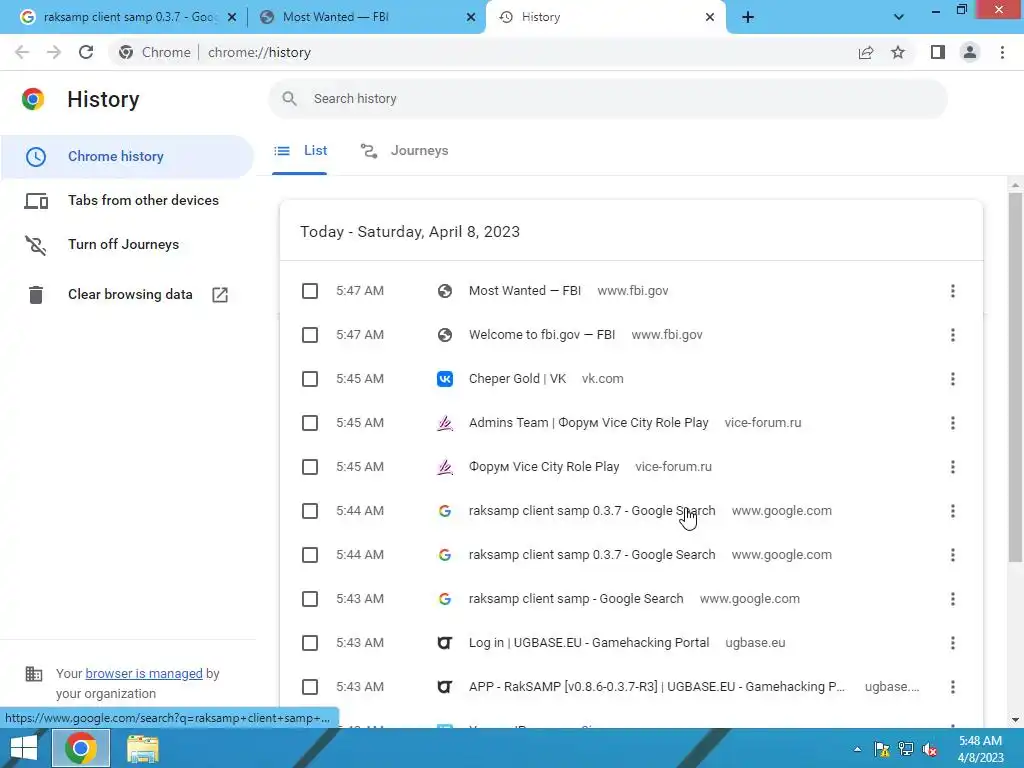Click the scrollbar down arrow
Viewport: 1024px width, 768px height.
1015,720
